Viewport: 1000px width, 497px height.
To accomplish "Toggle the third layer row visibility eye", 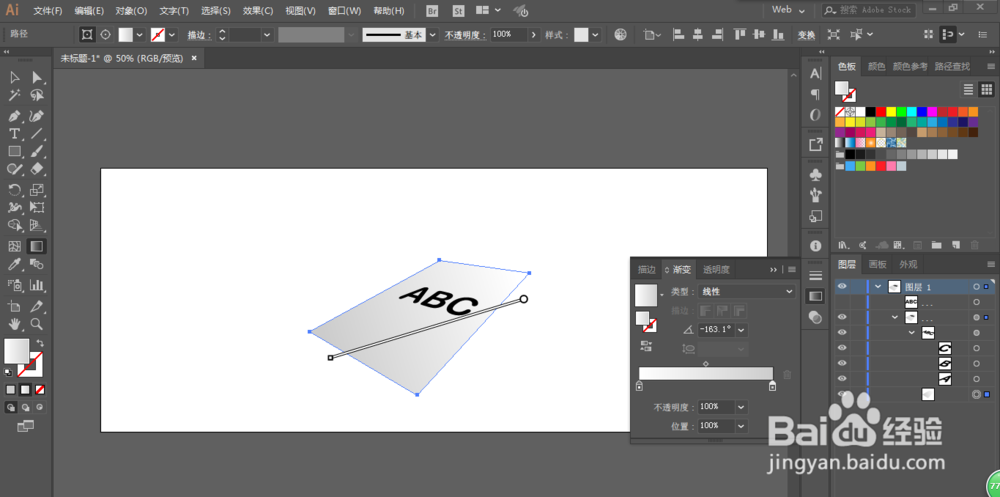I will 842,332.
